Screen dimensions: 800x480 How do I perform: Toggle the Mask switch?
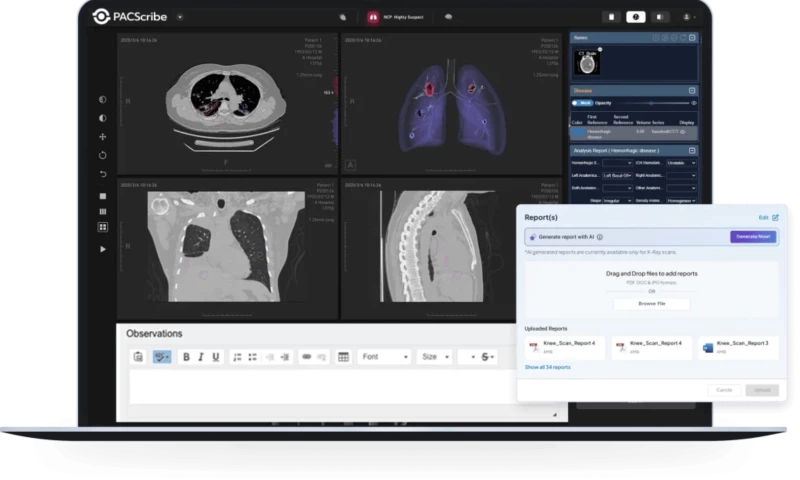(x=582, y=103)
